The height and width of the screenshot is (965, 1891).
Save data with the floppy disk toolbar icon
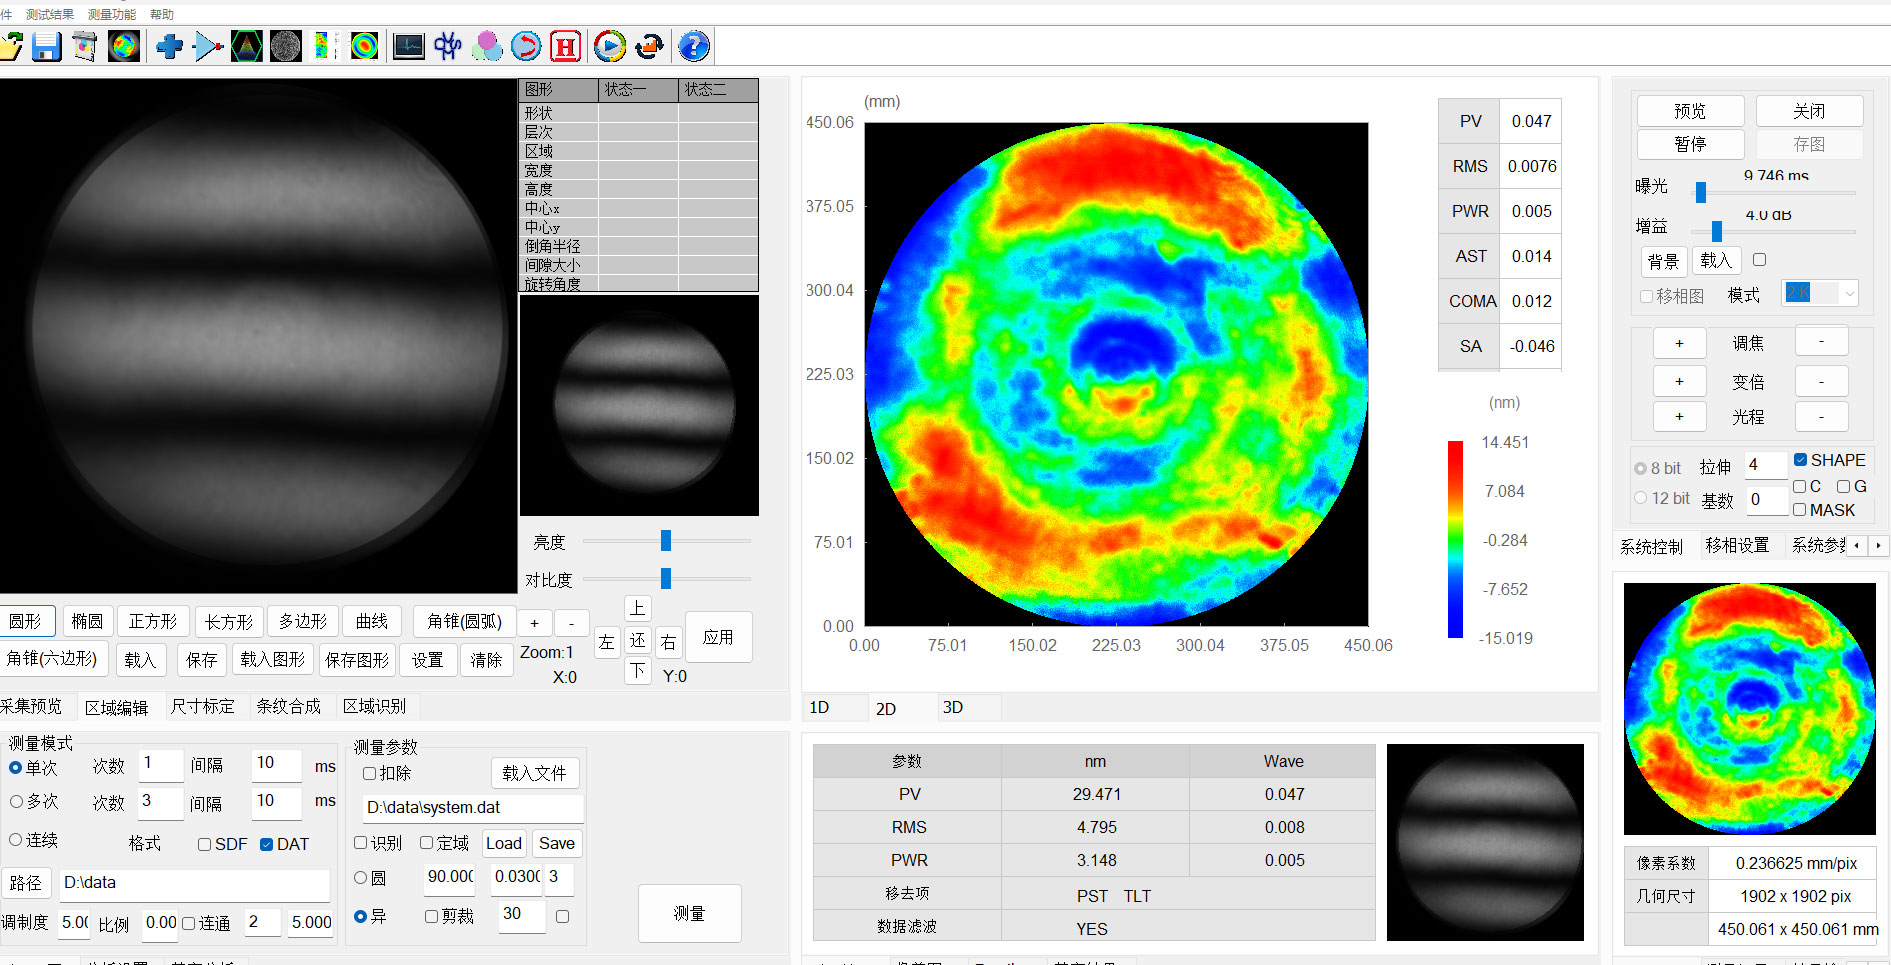(46, 46)
